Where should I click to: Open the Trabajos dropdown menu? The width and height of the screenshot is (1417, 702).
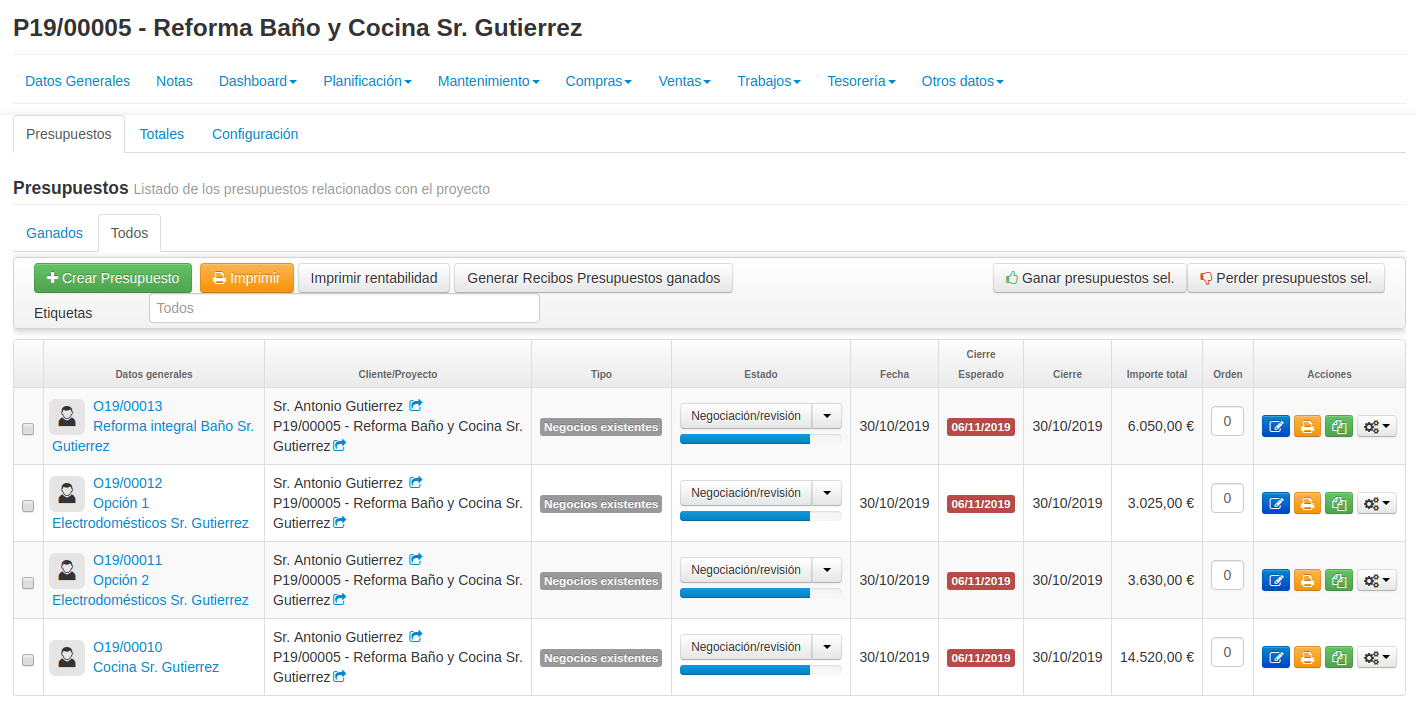[769, 81]
